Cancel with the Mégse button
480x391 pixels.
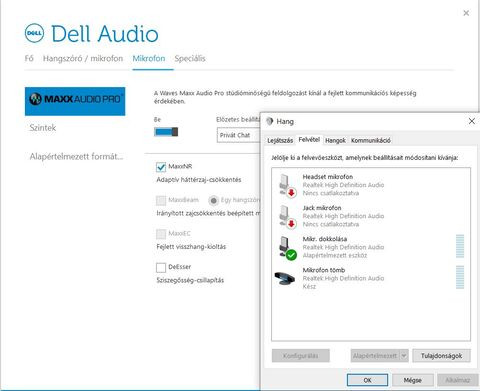coord(413,380)
